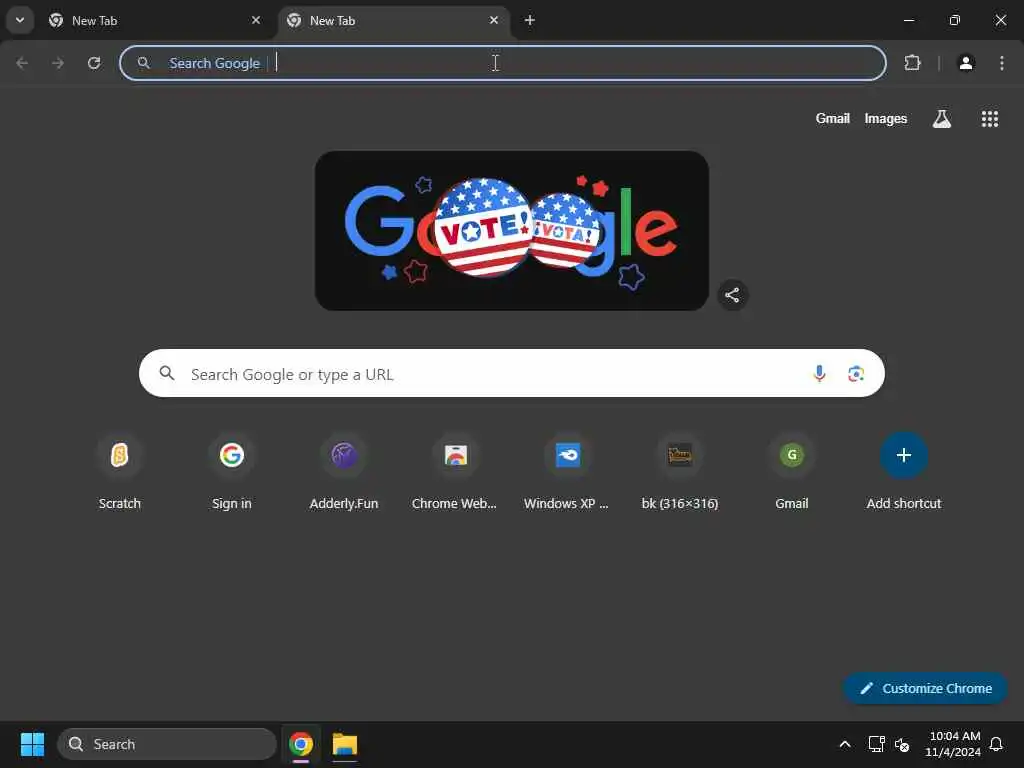Image resolution: width=1024 pixels, height=768 pixels.
Task: Open the tab search dropdown arrow
Action: coord(20,20)
